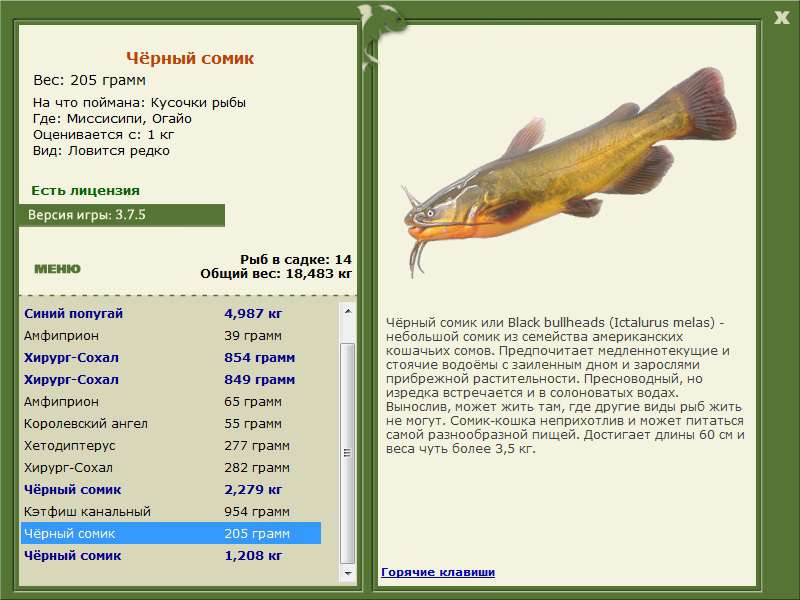Click the Вес: 205 грамм line
This screenshot has height=600, width=800.
[x=89, y=80]
